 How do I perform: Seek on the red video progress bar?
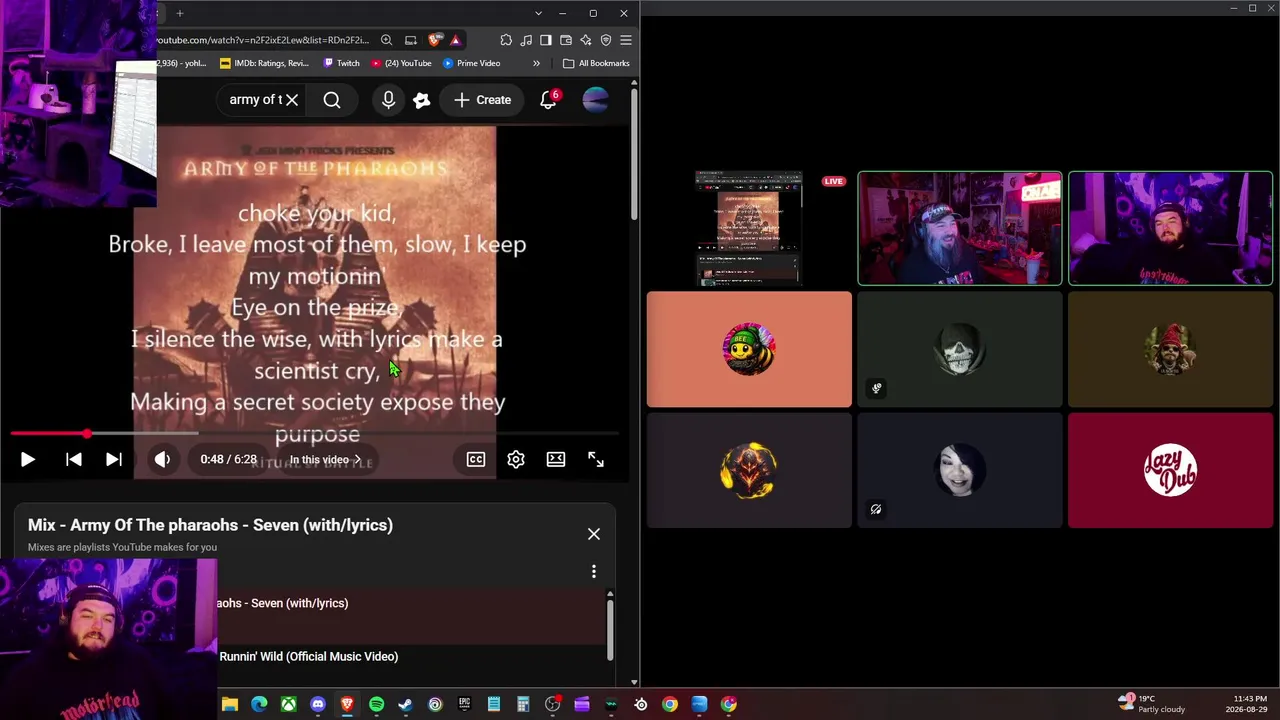(314, 434)
